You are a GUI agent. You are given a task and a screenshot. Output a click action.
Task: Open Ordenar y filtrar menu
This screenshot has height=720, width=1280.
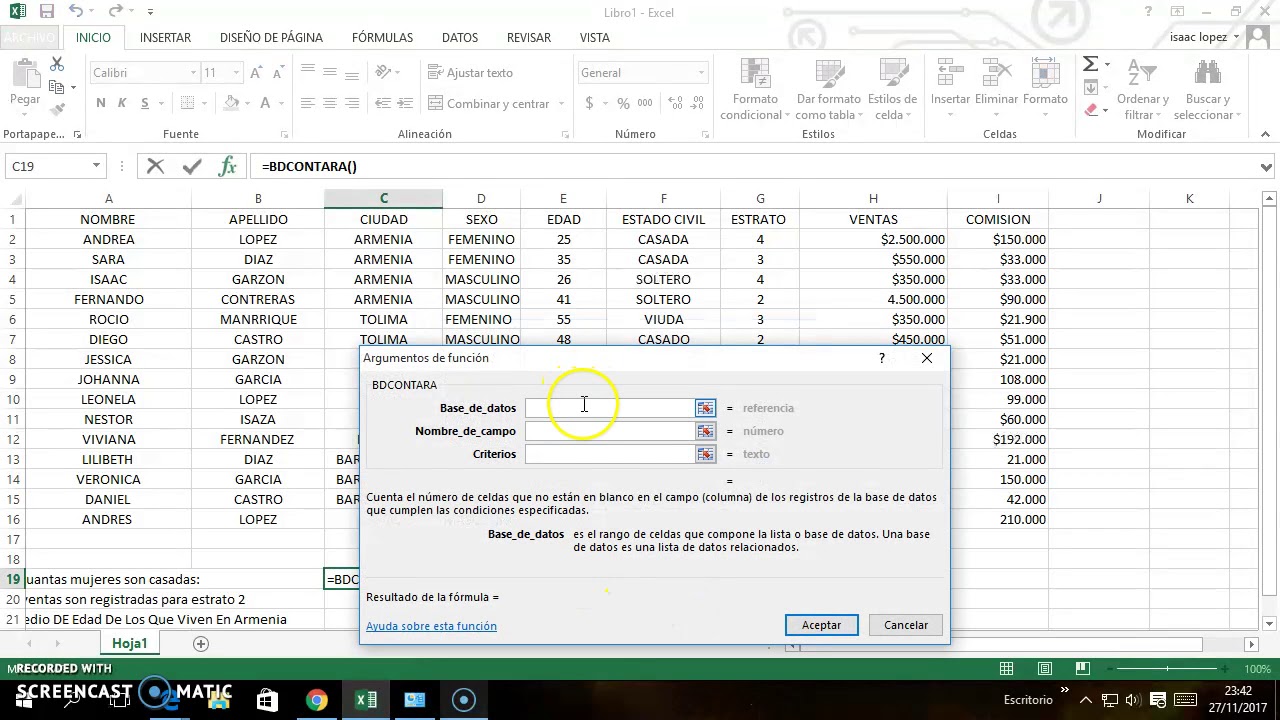click(1142, 90)
